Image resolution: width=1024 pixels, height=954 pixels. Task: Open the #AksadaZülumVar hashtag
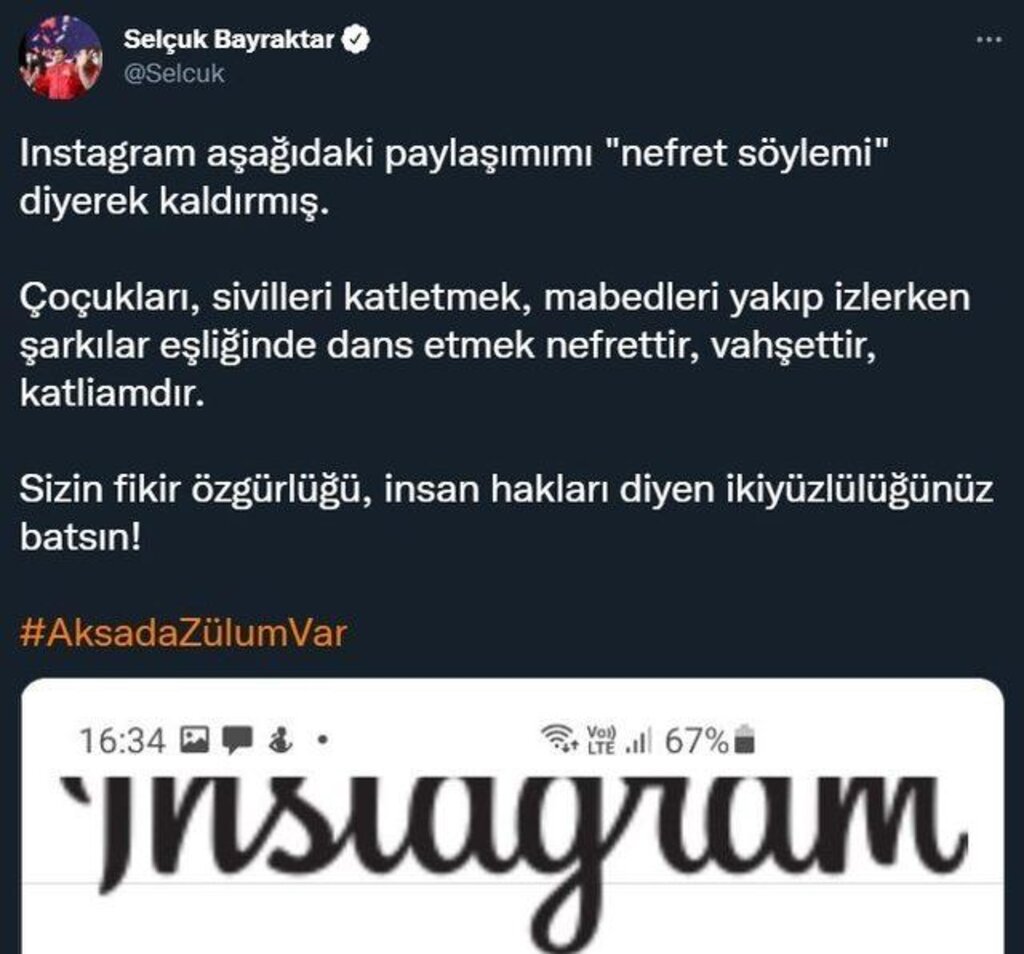(183, 633)
